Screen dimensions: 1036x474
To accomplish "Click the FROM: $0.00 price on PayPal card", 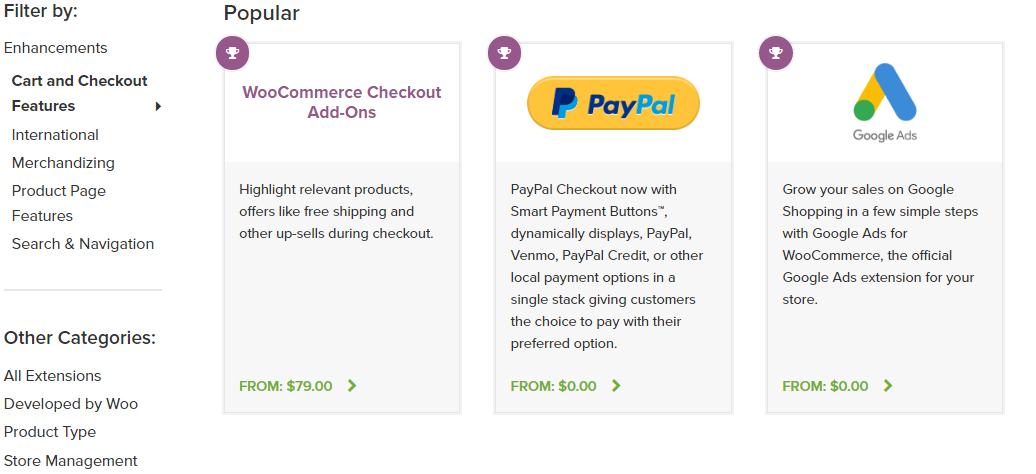I will (x=553, y=385).
